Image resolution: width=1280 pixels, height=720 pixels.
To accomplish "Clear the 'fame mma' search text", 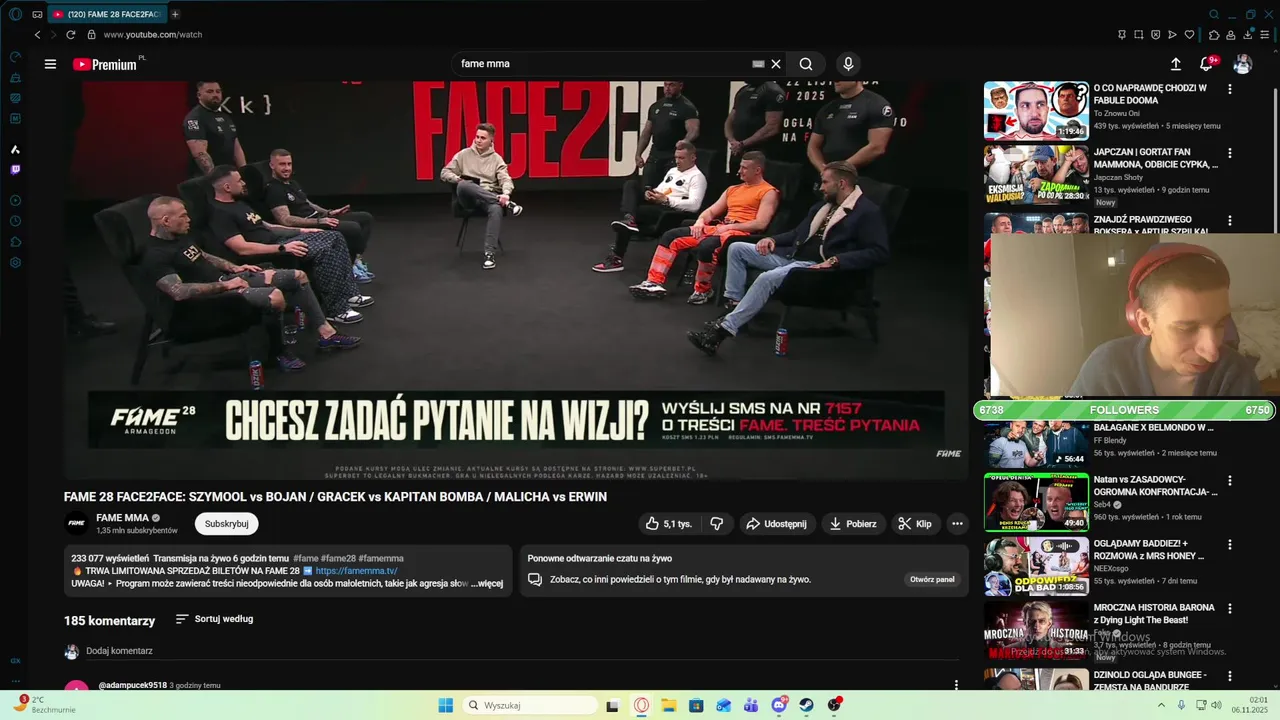I will tap(776, 64).
